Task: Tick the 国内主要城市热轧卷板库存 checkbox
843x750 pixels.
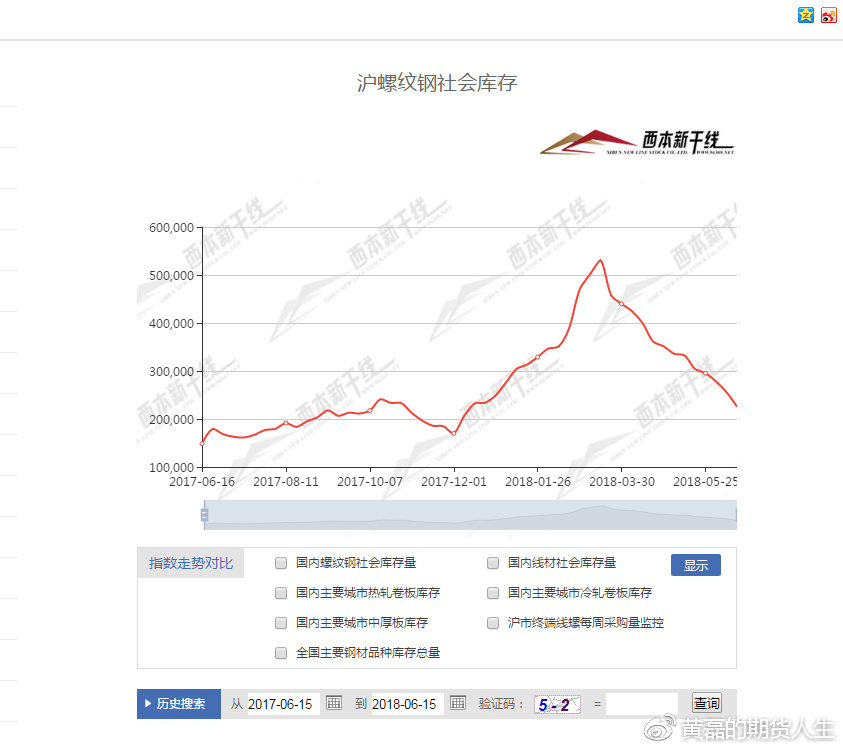Action: [281, 593]
